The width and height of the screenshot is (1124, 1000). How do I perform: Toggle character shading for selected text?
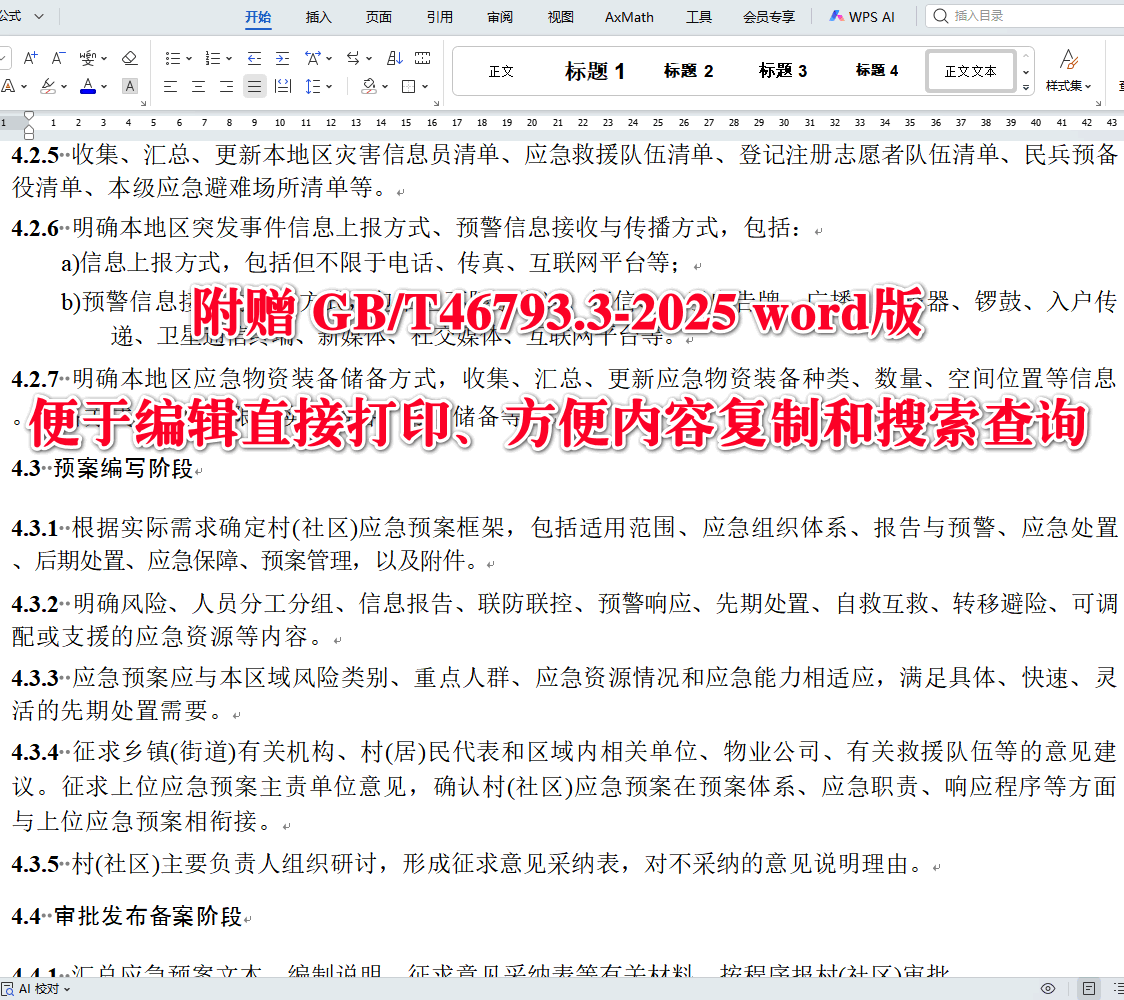click(130, 85)
